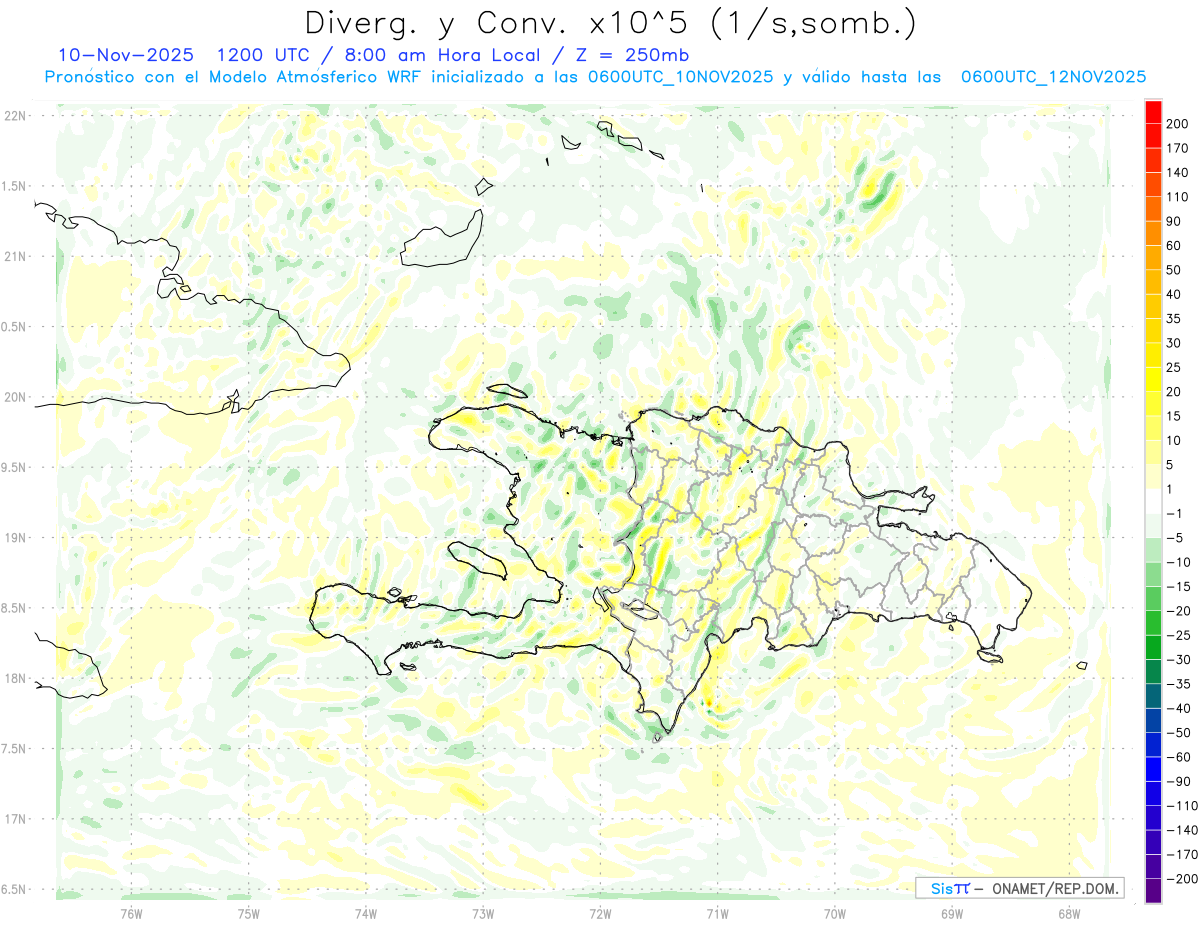This screenshot has height=927, width=1200.
Task: Click the positive "200" colorbar value
Action: click(x=1179, y=124)
